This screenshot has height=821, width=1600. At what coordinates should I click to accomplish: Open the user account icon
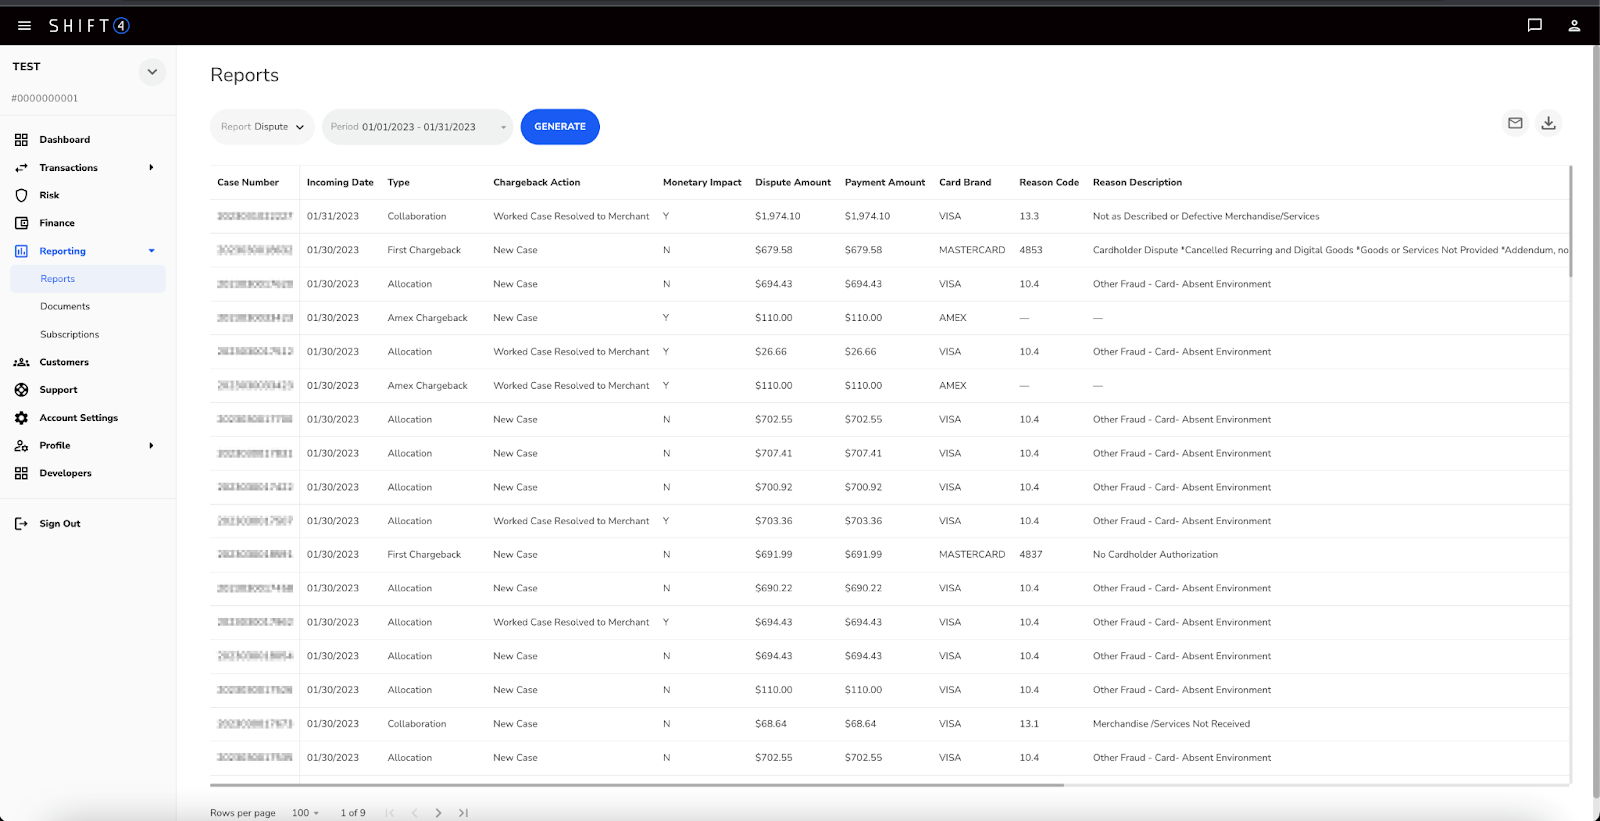click(x=1574, y=26)
